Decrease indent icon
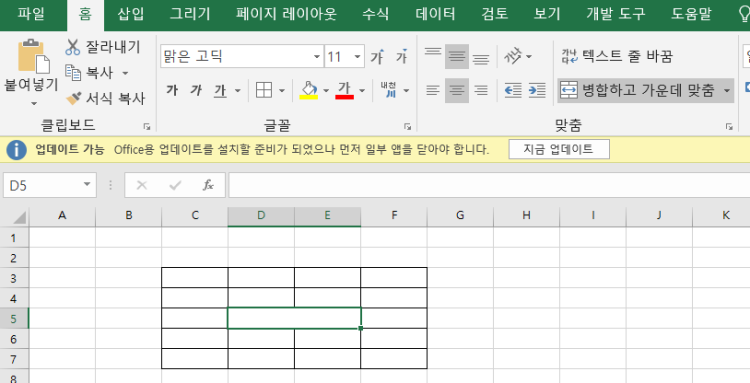 pos(513,90)
